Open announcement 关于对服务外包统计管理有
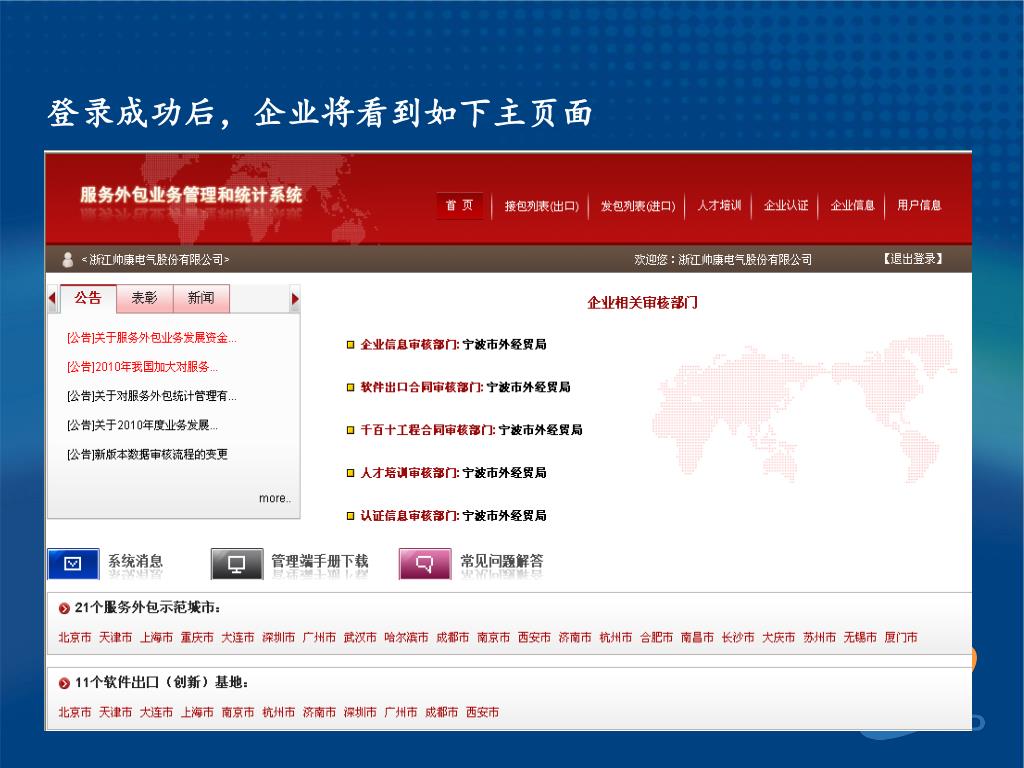 pos(152,396)
